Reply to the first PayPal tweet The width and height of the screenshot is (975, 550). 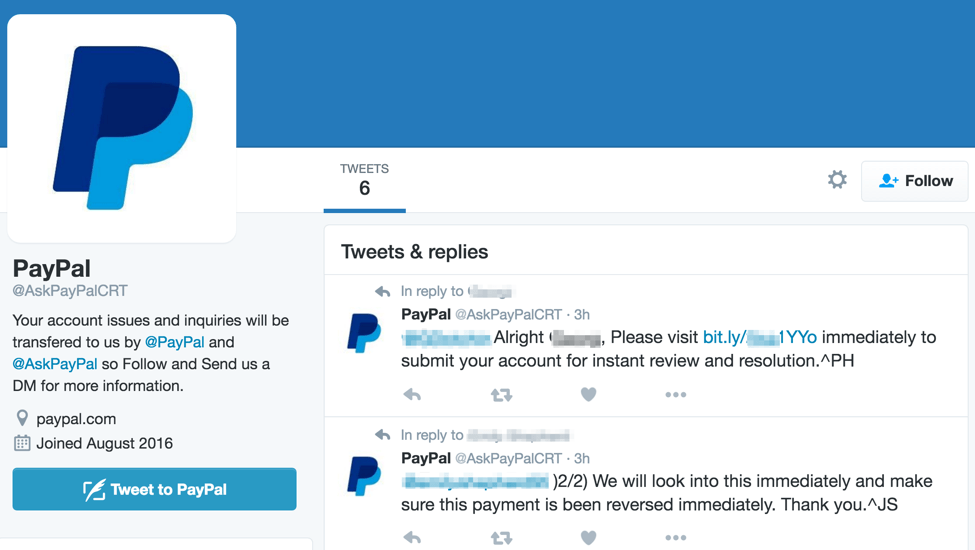pos(412,395)
